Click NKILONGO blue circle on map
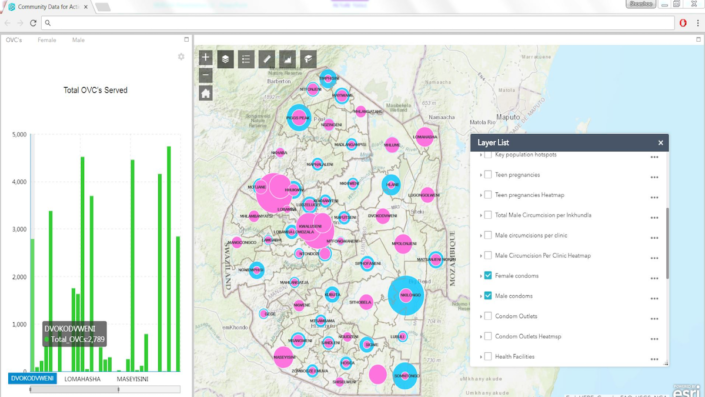Image resolution: width=705 pixels, height=397 pixels. coord(406,295)
